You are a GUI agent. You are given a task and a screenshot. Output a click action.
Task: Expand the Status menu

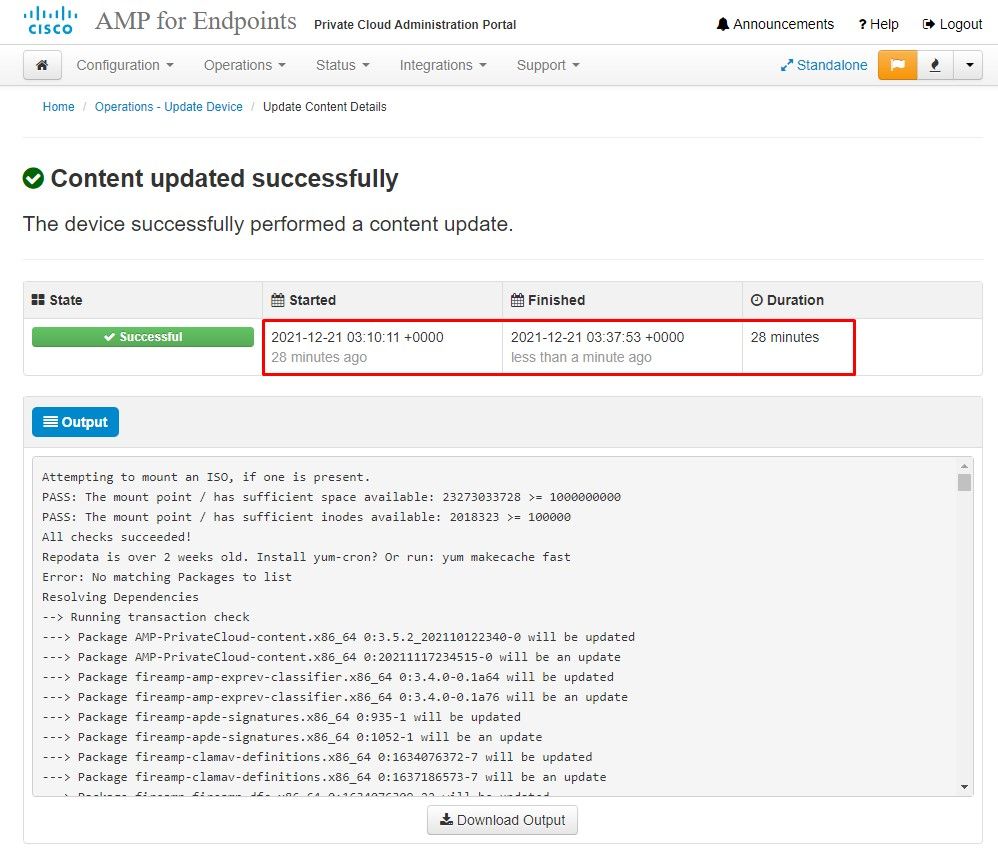(x=342, y=65)
